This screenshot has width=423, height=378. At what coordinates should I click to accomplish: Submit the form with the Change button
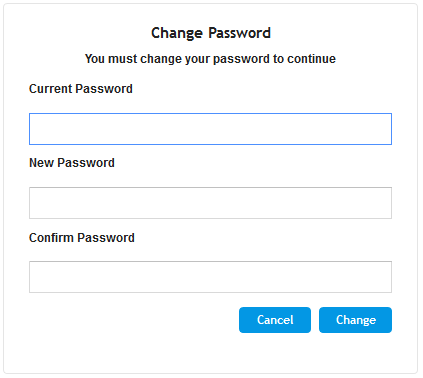point(355,320)
